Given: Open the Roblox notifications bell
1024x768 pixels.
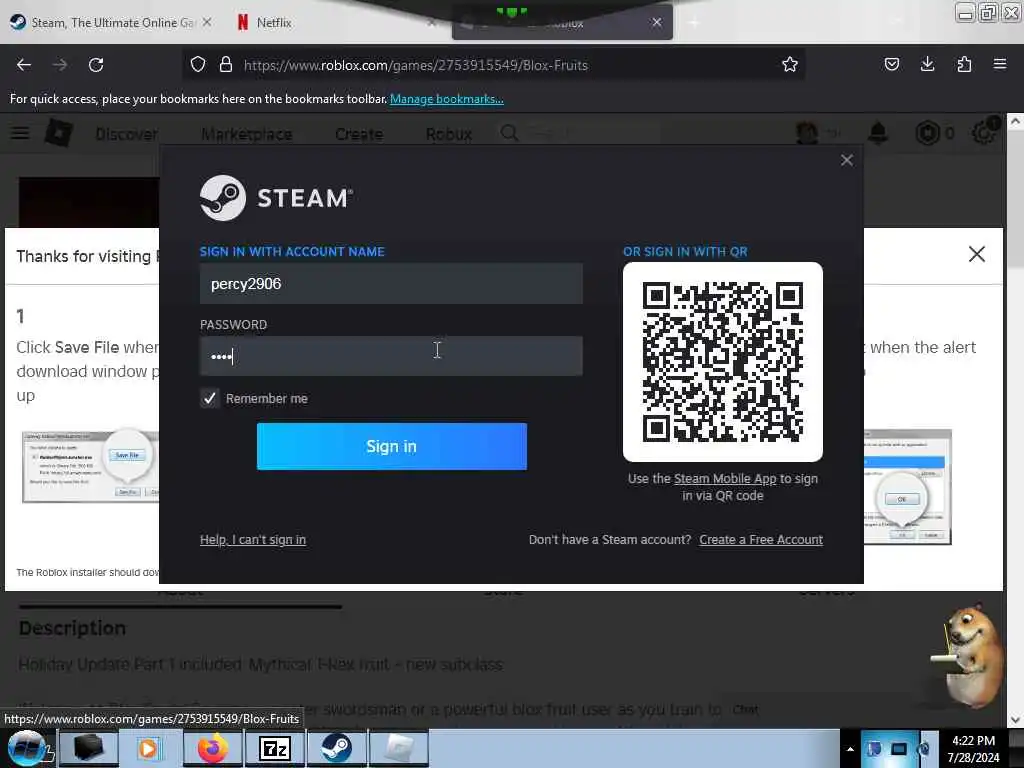Looking at the screenshot, I should [x=878, y=133].
